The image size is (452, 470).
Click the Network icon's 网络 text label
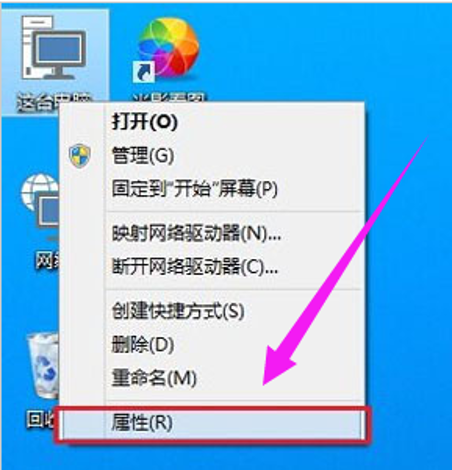(x=47, y=260)
